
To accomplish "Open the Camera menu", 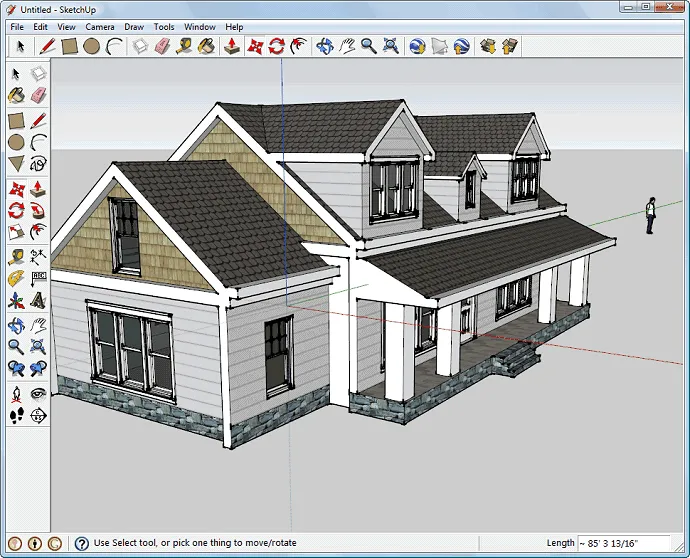I will coord(99,27).
